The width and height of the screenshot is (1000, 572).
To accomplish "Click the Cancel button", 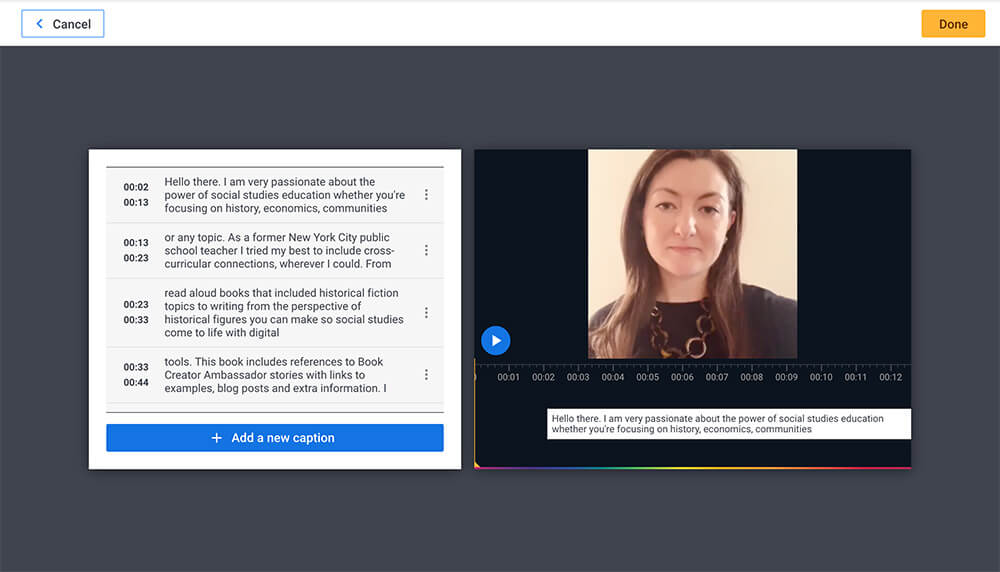I will click(63, 24).
